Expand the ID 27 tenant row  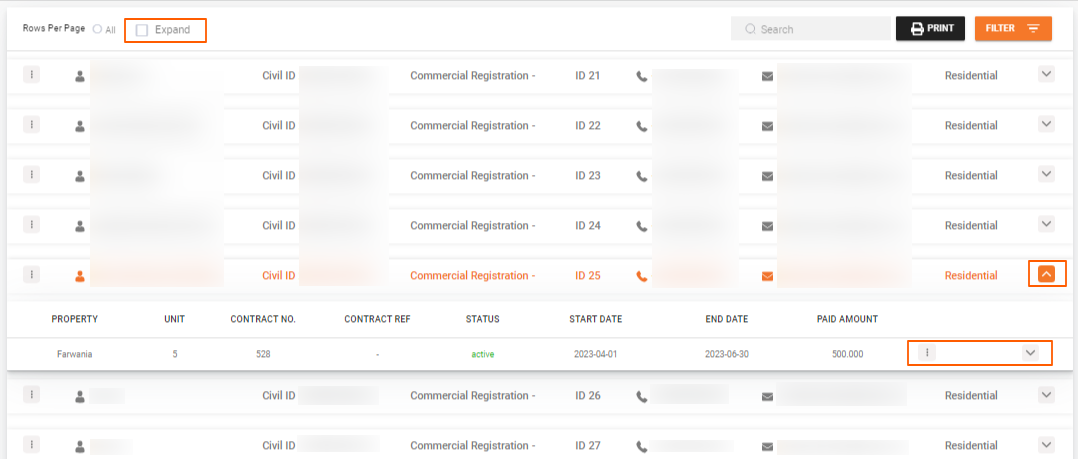click(x=1046, y=444)
